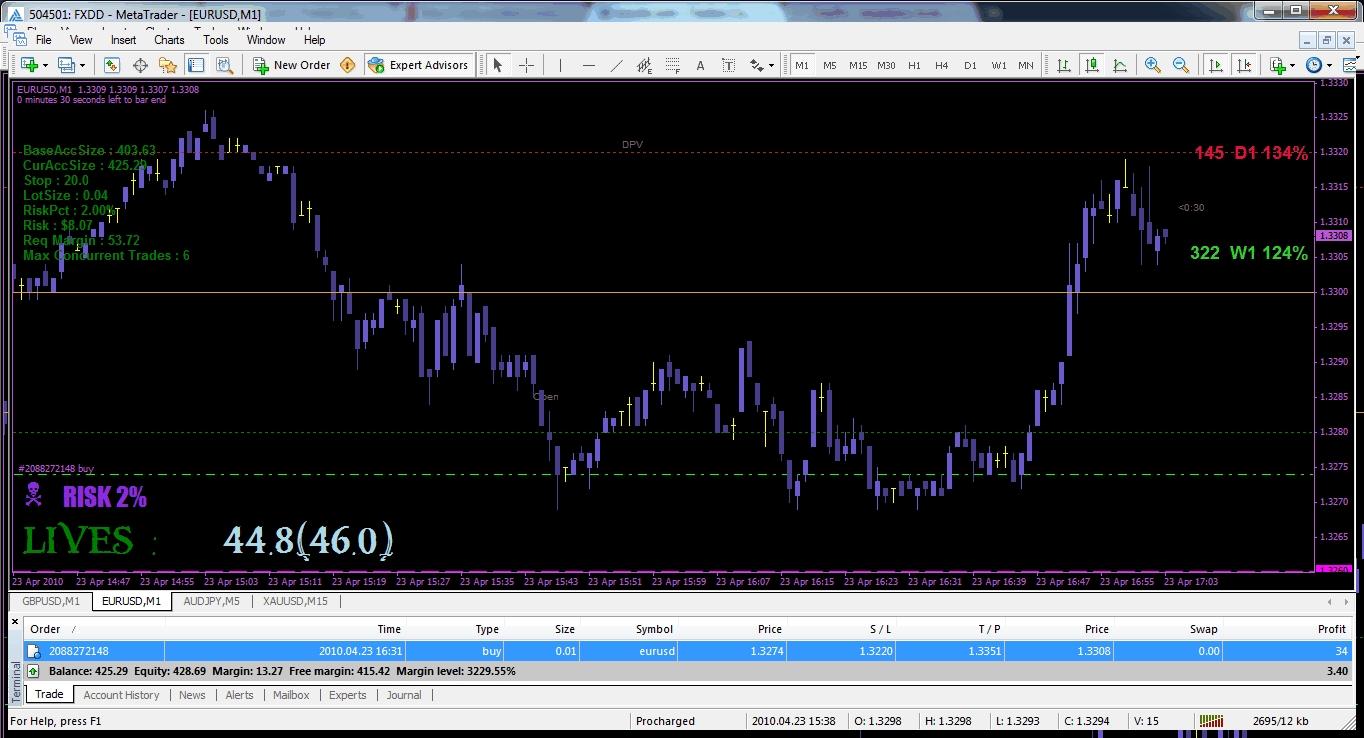Open the Charts menu
This screenshot has height=738, width=1364.
169,40
